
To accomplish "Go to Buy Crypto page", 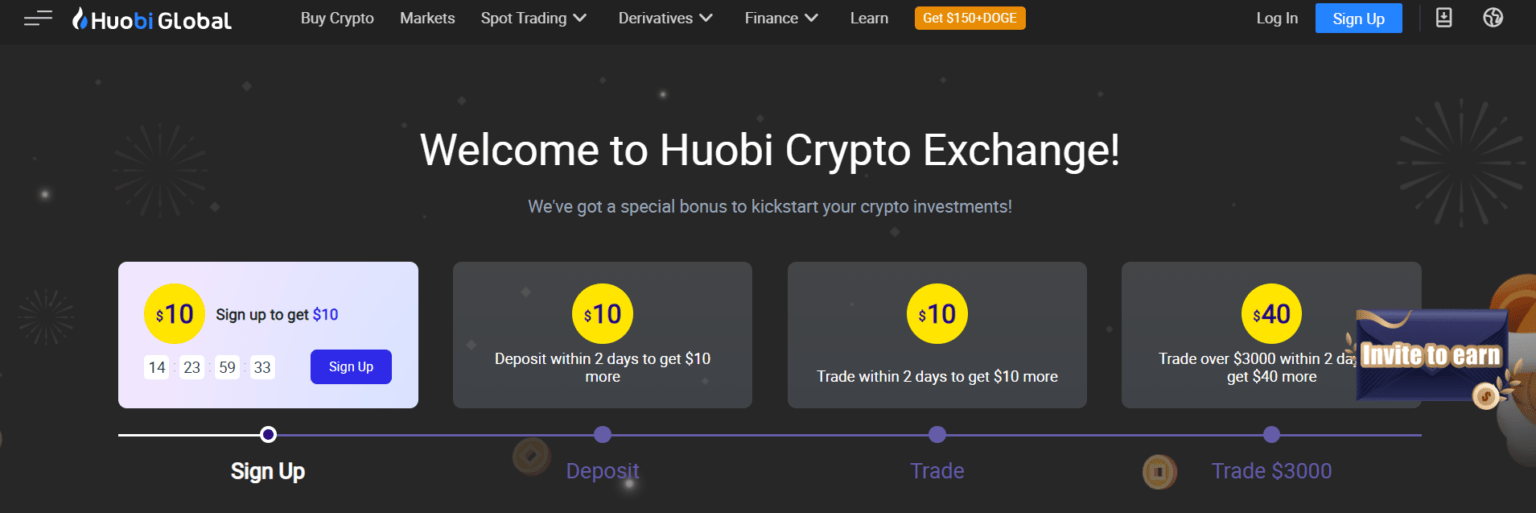I will tap(337, 18).
